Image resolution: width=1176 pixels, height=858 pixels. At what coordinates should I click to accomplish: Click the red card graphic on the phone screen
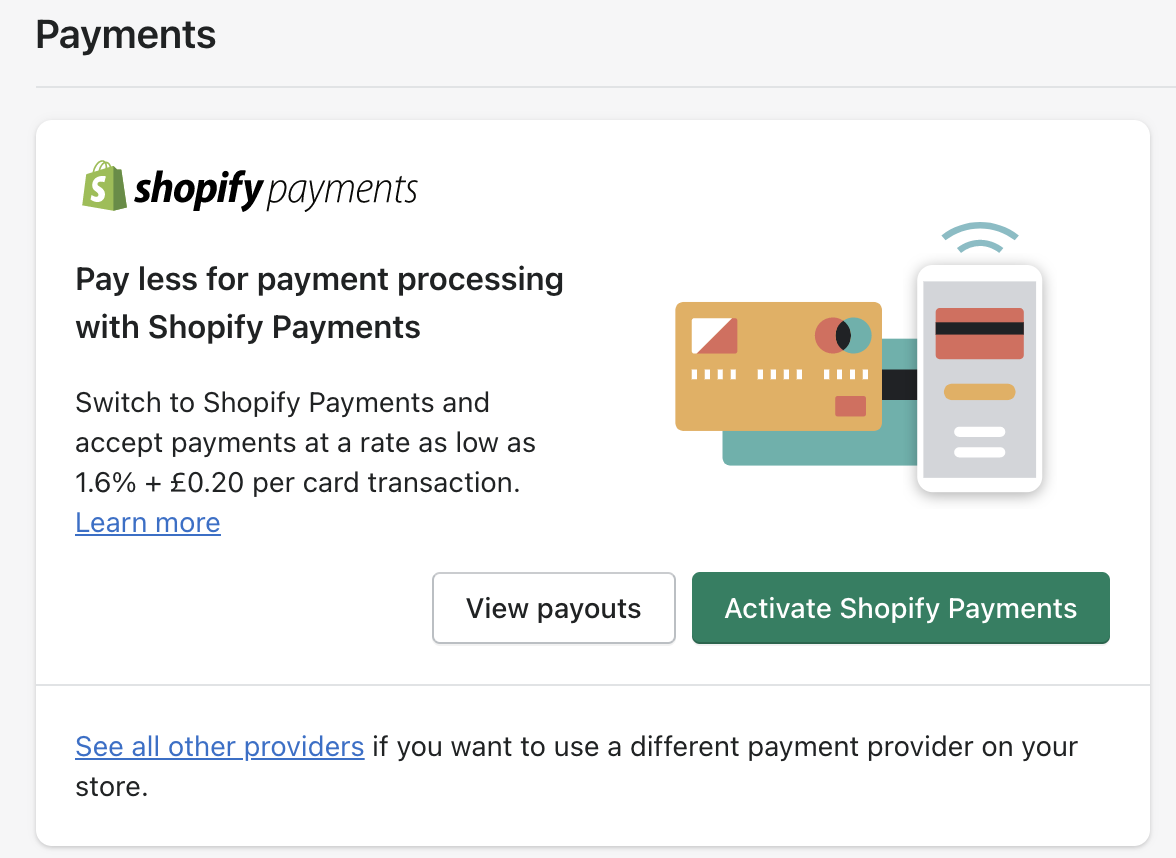coord(979,333)
